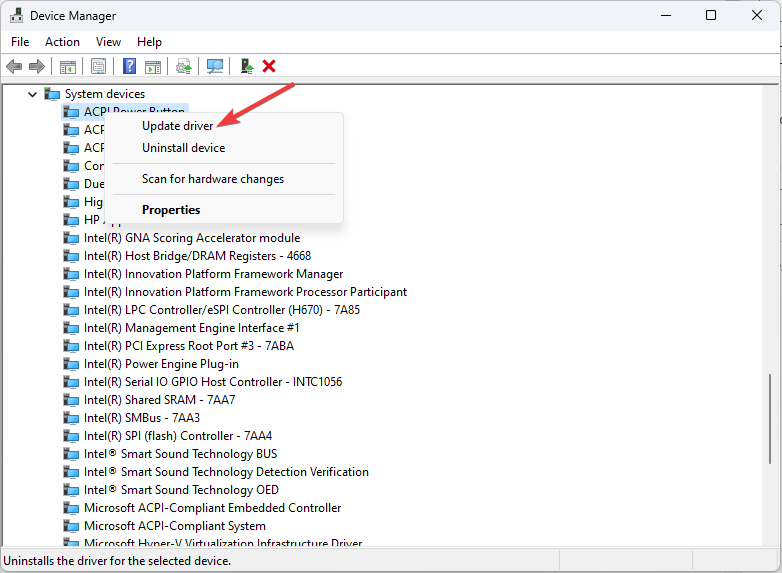
Task: Select Uninstall device in the context menu
Action: [x=183, y=148]
